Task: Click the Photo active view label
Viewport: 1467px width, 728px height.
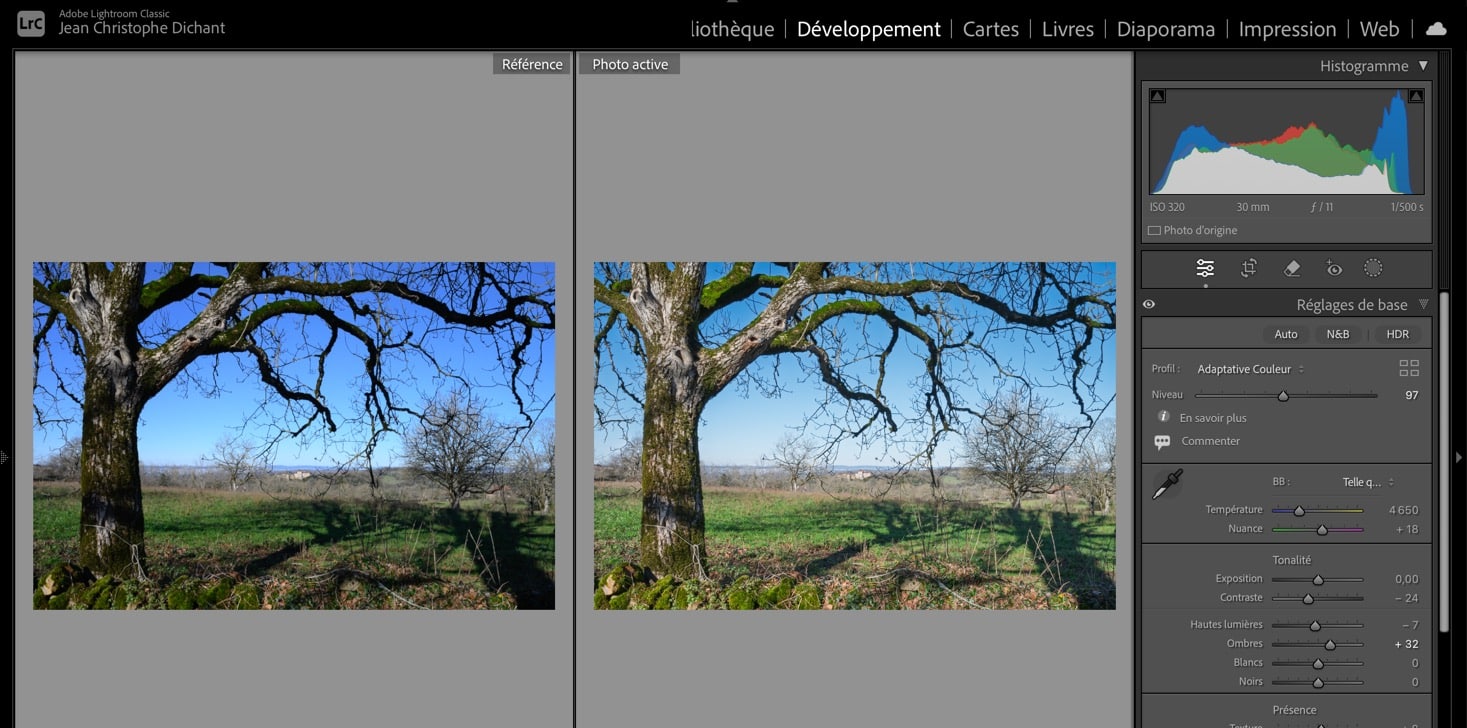Action: (x=630, y=64)
